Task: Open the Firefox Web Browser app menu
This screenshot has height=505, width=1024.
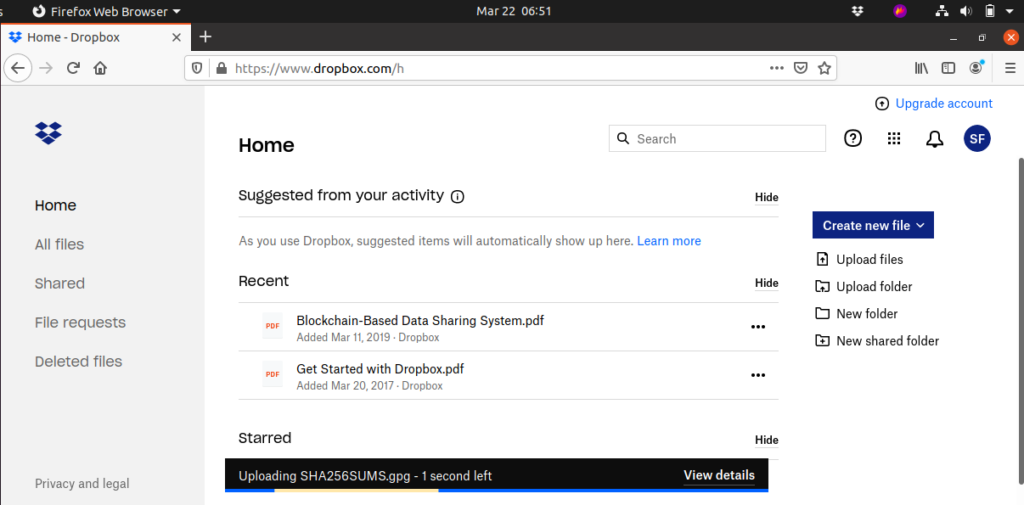Action: coord(106,11)
